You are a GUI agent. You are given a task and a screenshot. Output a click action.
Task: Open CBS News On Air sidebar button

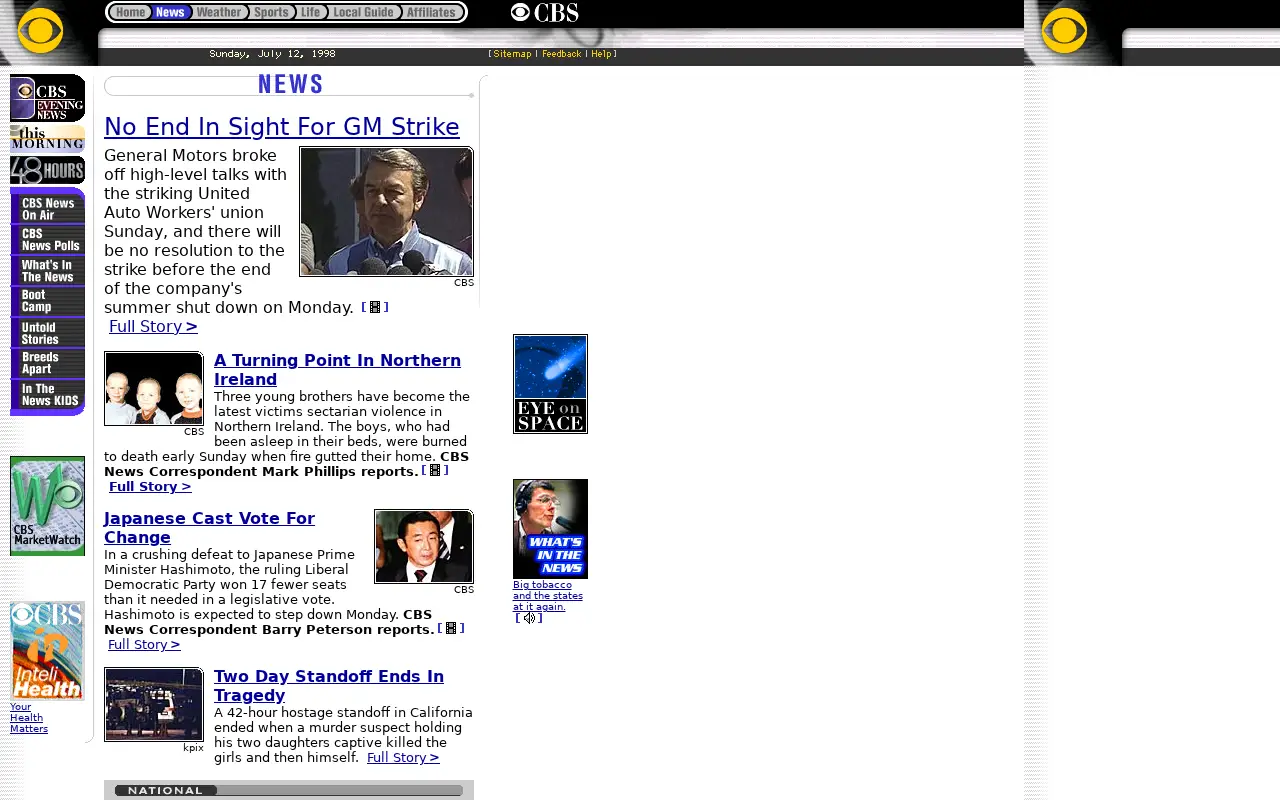pyautogui.click(x=48, y=209)
